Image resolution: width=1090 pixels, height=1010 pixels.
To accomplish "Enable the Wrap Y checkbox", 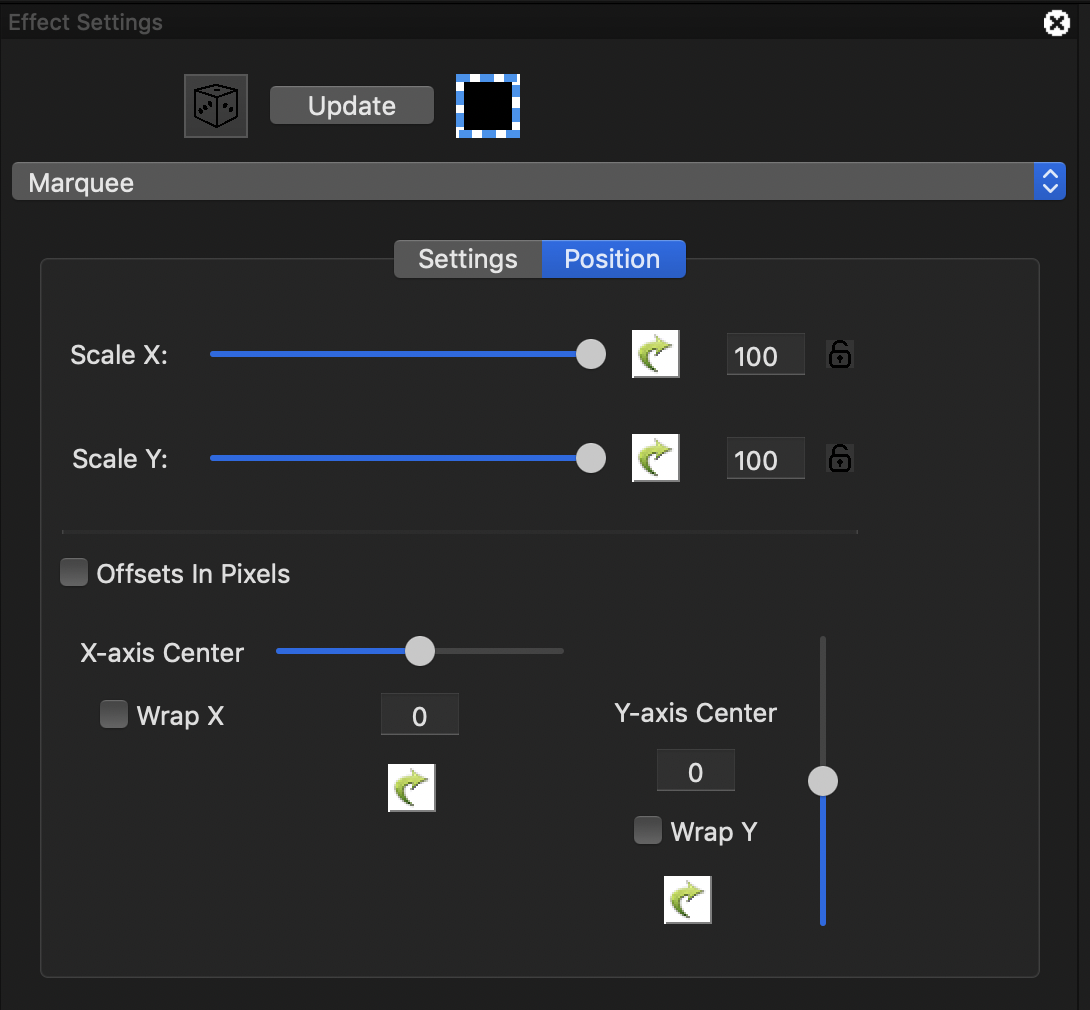I will (x=648, y=831).
